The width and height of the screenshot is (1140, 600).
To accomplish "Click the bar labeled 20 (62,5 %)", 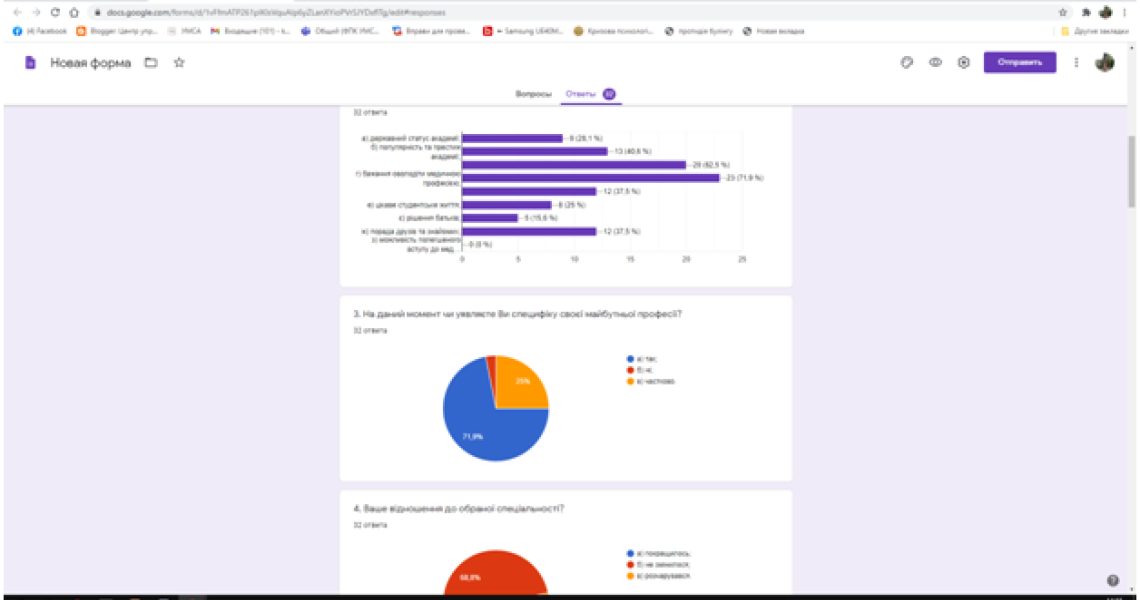I will coord(574,165).
